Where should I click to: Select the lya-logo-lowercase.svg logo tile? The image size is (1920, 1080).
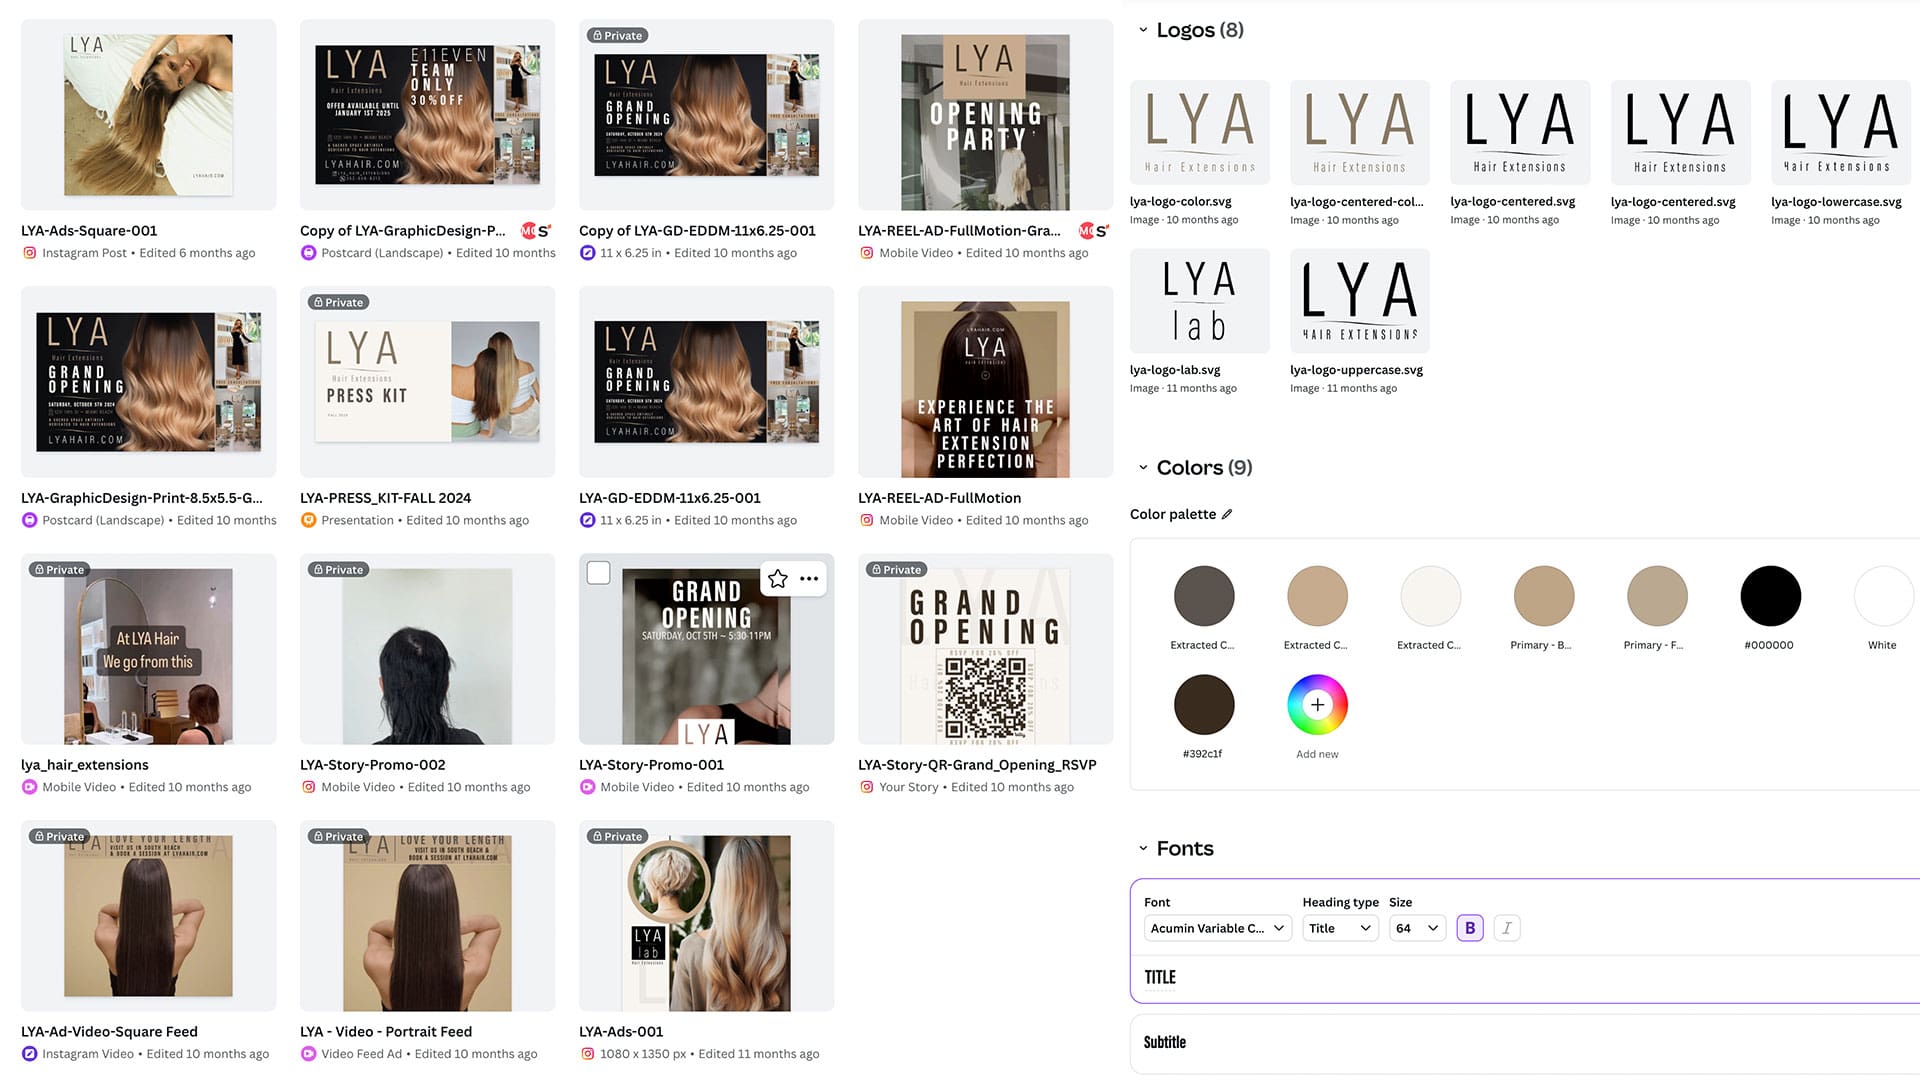pos(1840,132)
